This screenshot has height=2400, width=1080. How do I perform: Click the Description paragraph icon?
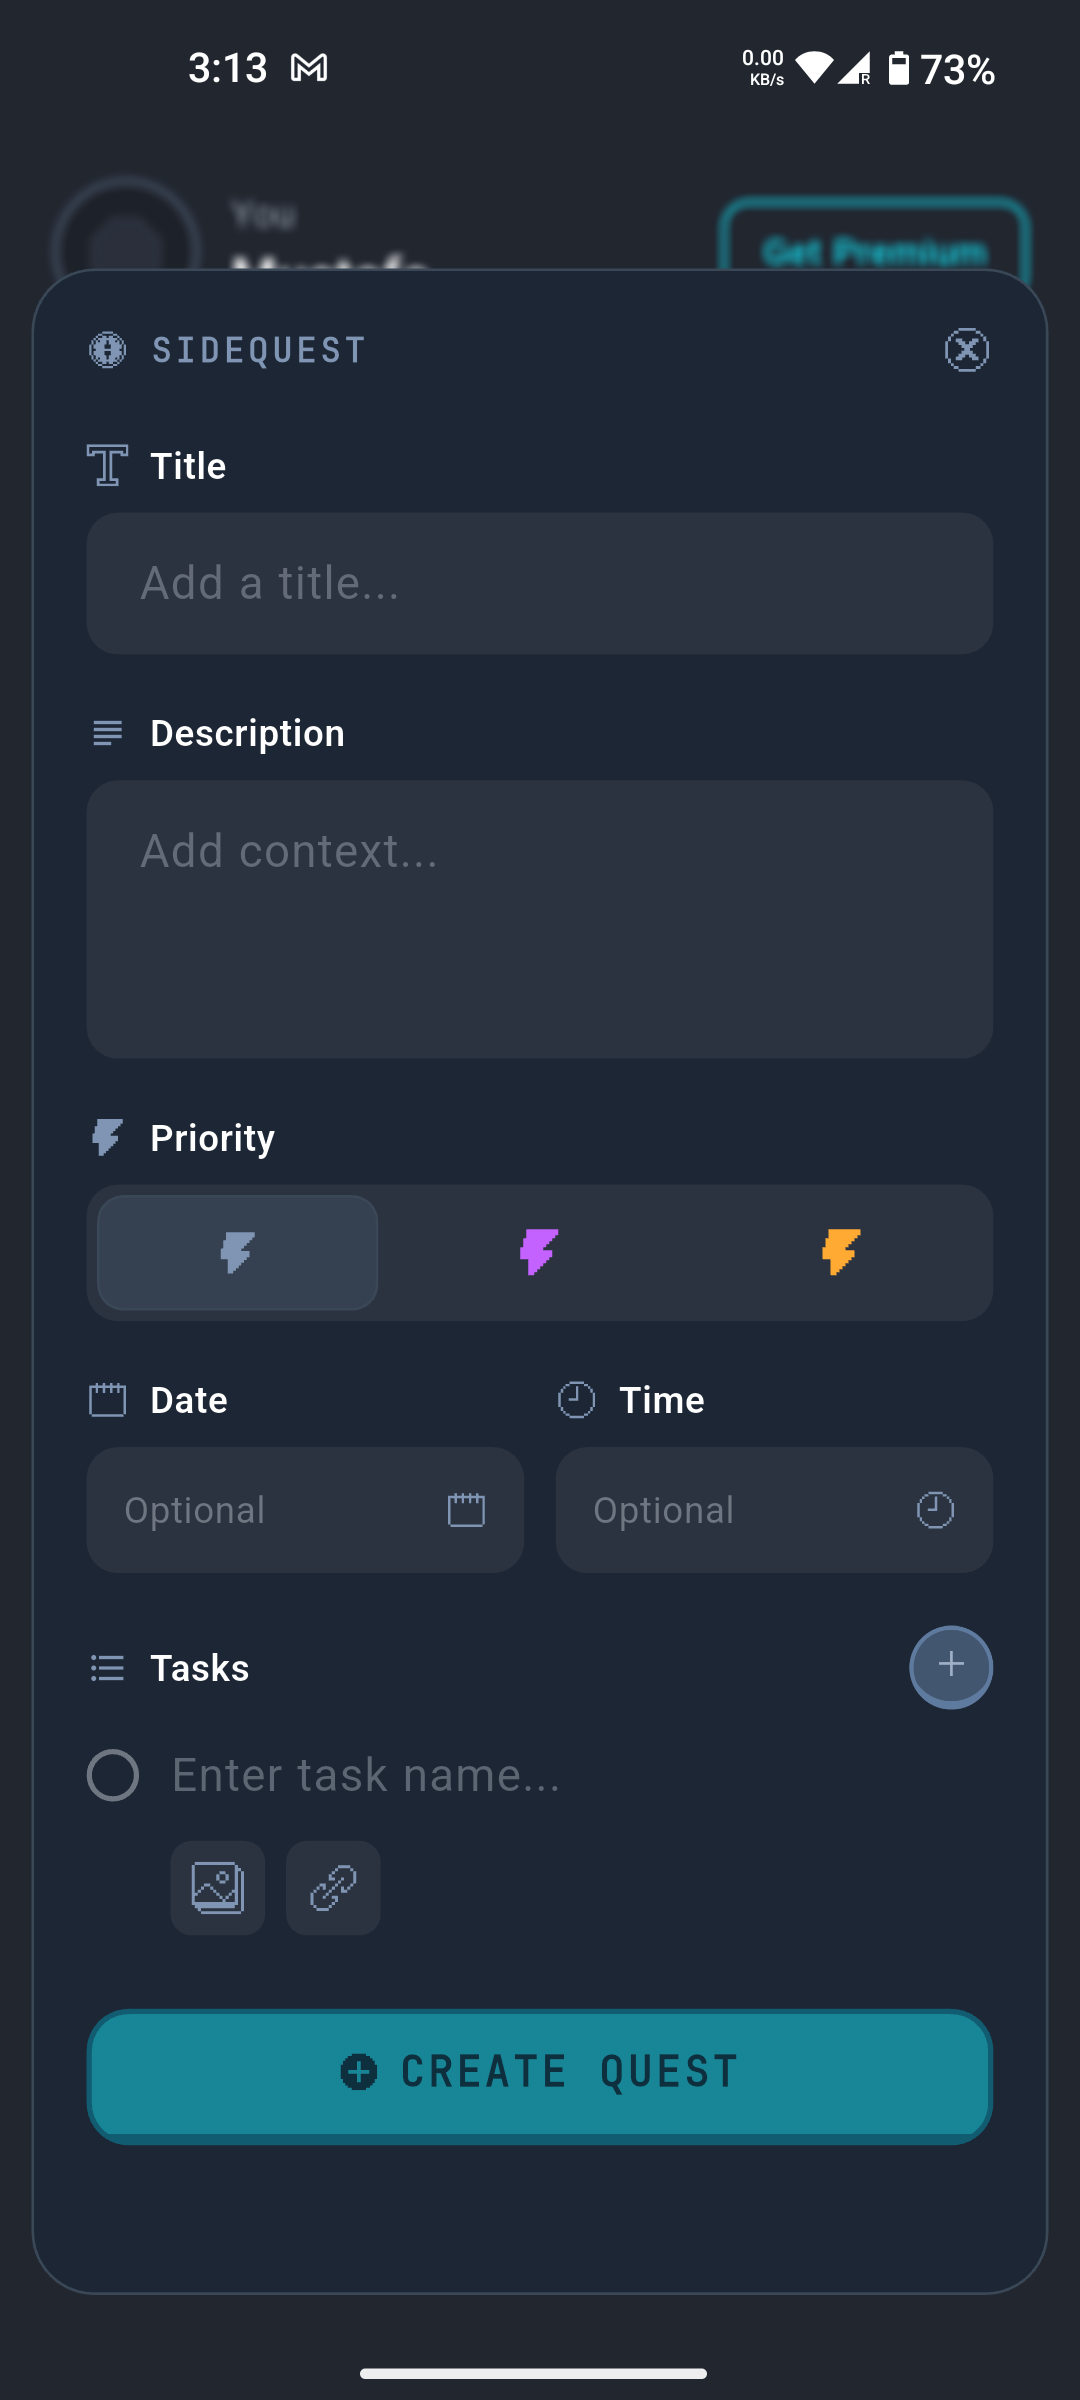coord(107,733)
